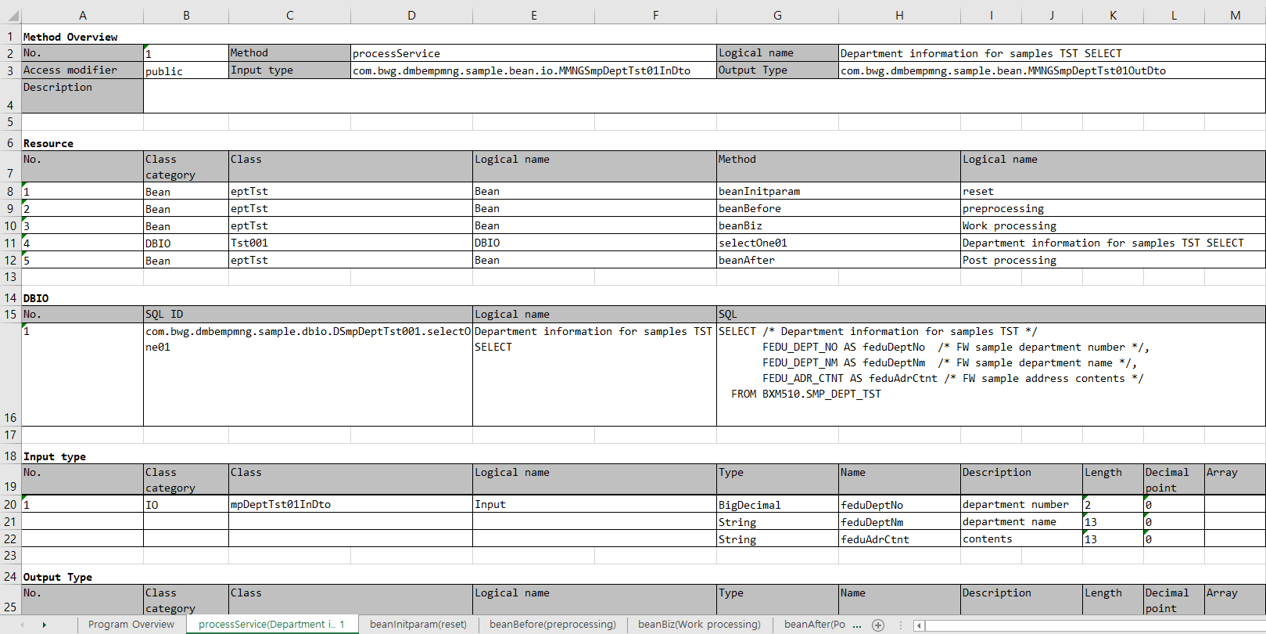Click the horizontal scrollbar track
This screenshot has height=634, width=1266.
pyautogui.click(x=1090, y=625)
